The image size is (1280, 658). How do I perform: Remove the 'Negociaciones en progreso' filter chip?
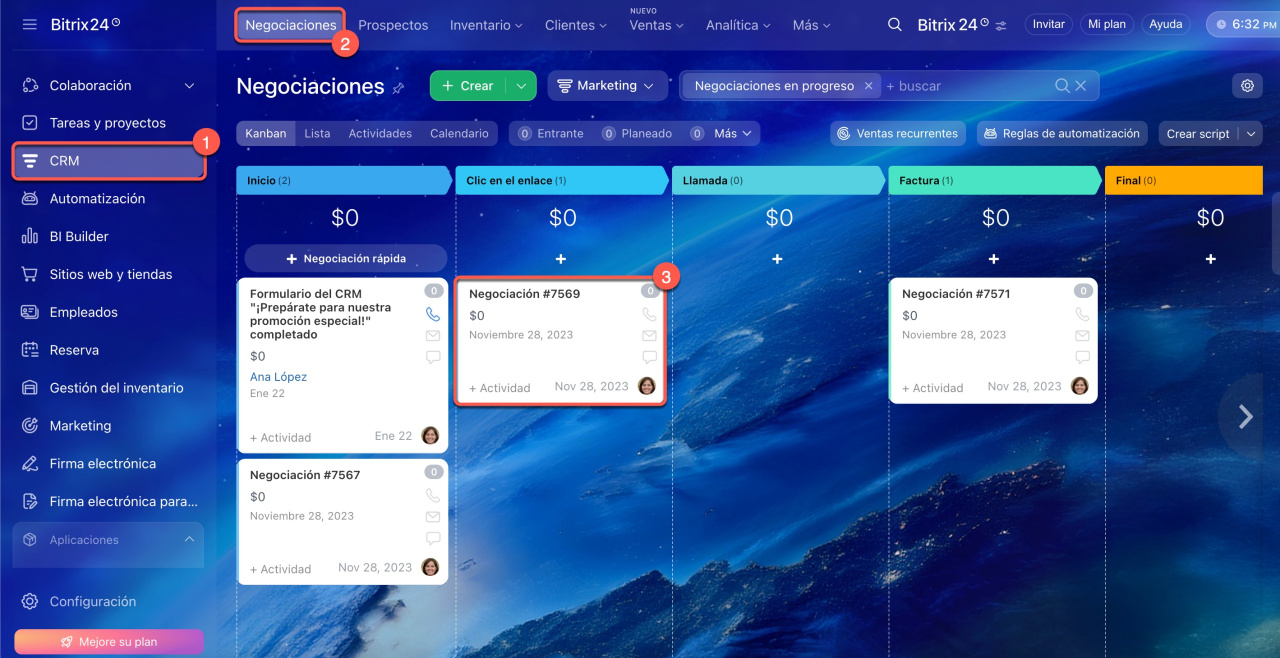click(868, 86)
